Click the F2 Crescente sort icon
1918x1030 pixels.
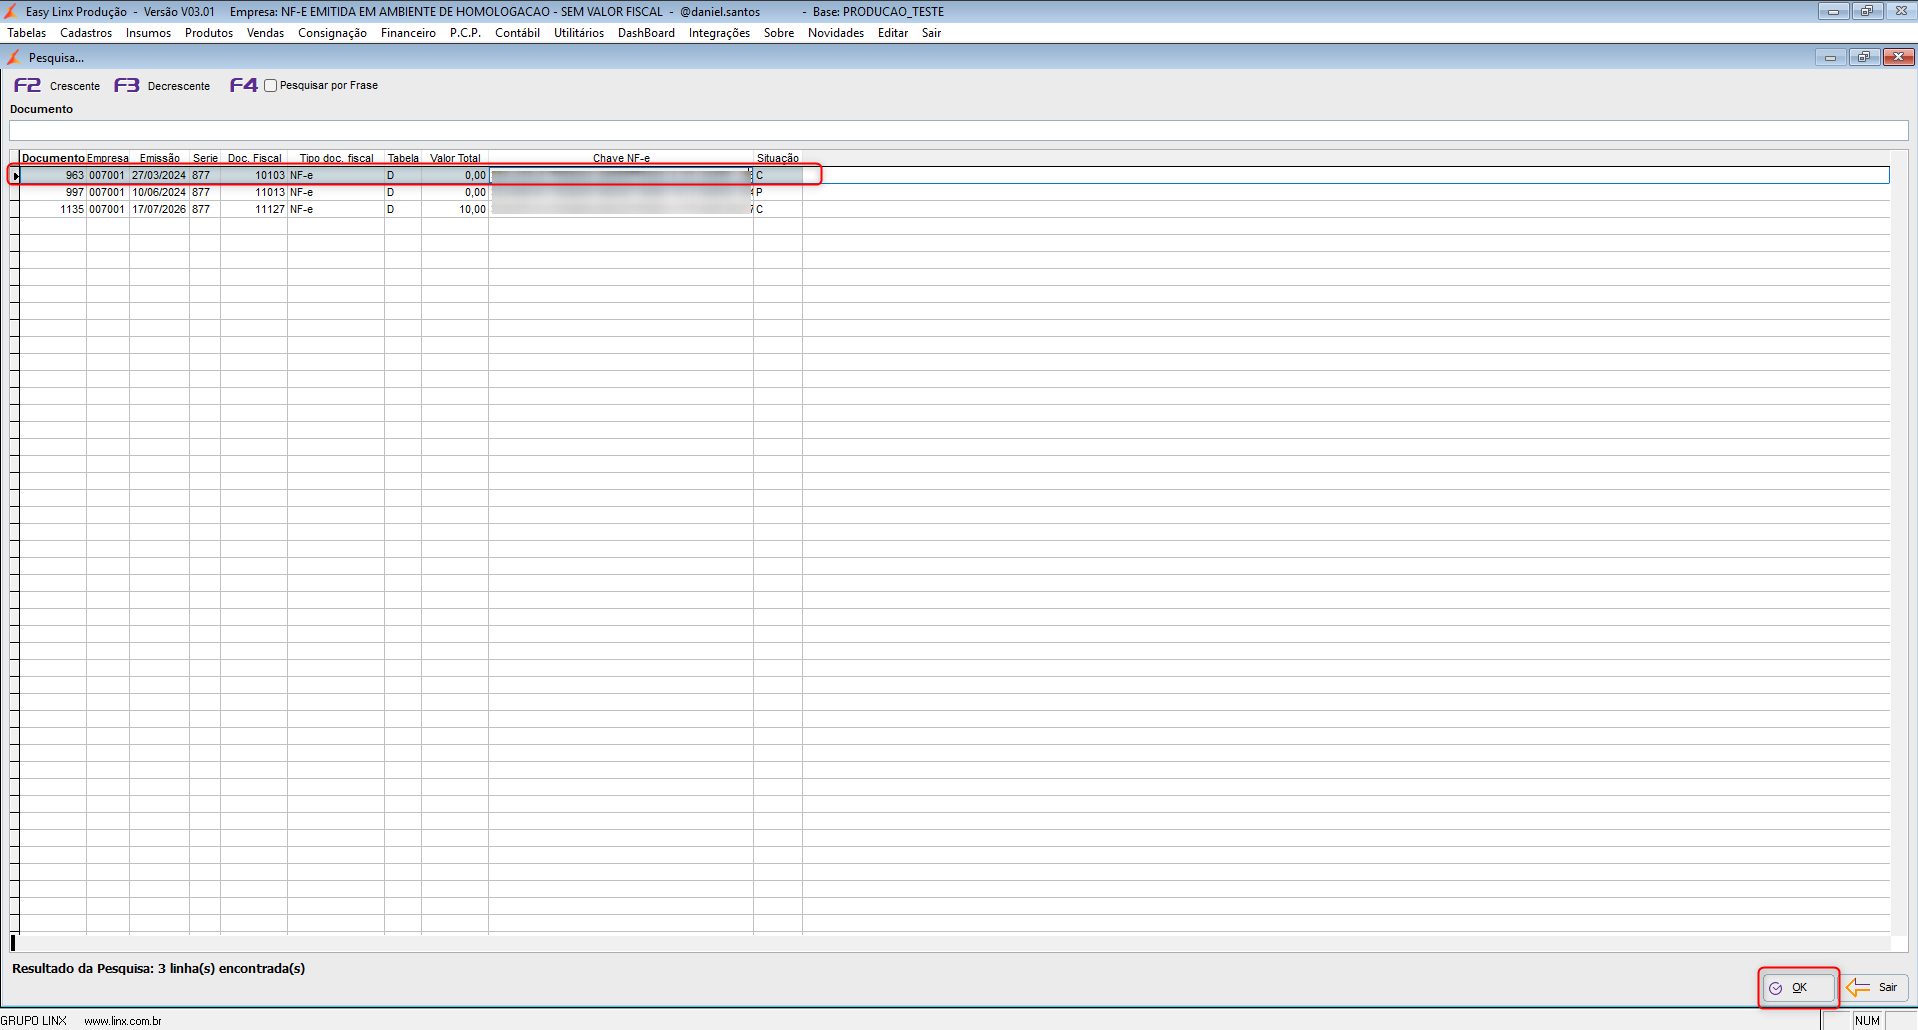click(x=27, y=85)
